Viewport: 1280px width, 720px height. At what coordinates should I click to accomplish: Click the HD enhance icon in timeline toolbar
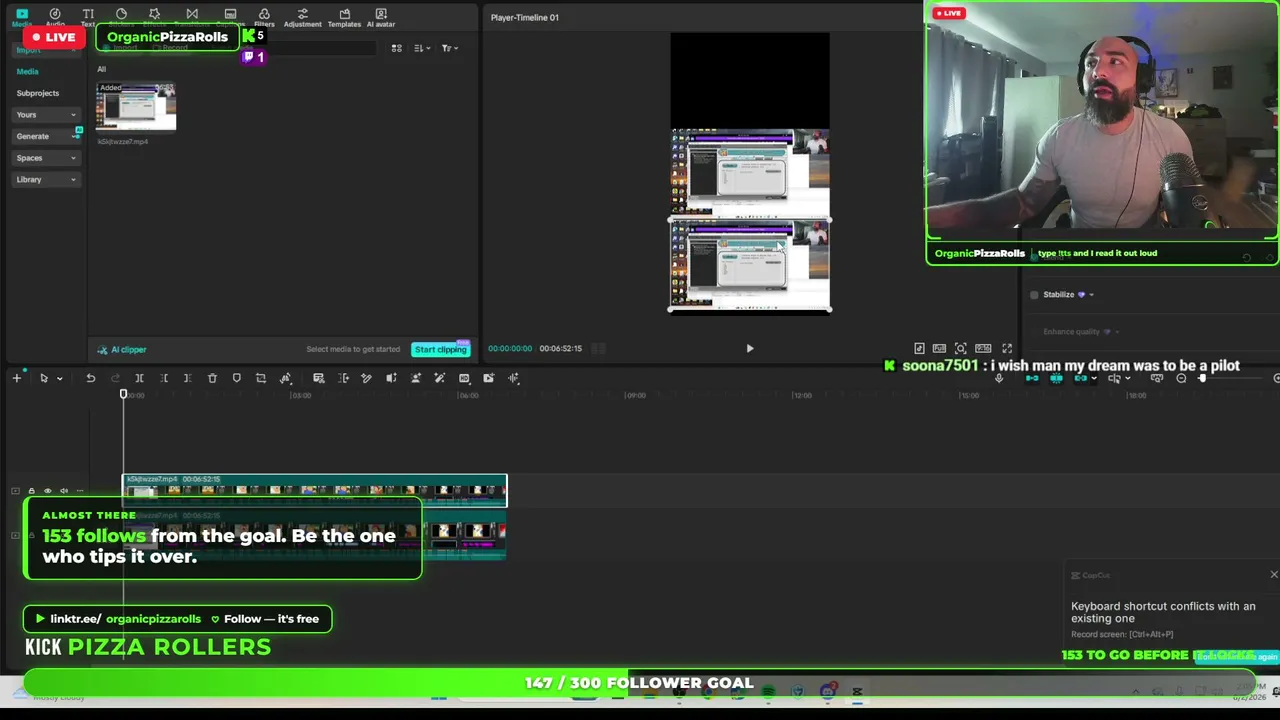click(464, 378)
